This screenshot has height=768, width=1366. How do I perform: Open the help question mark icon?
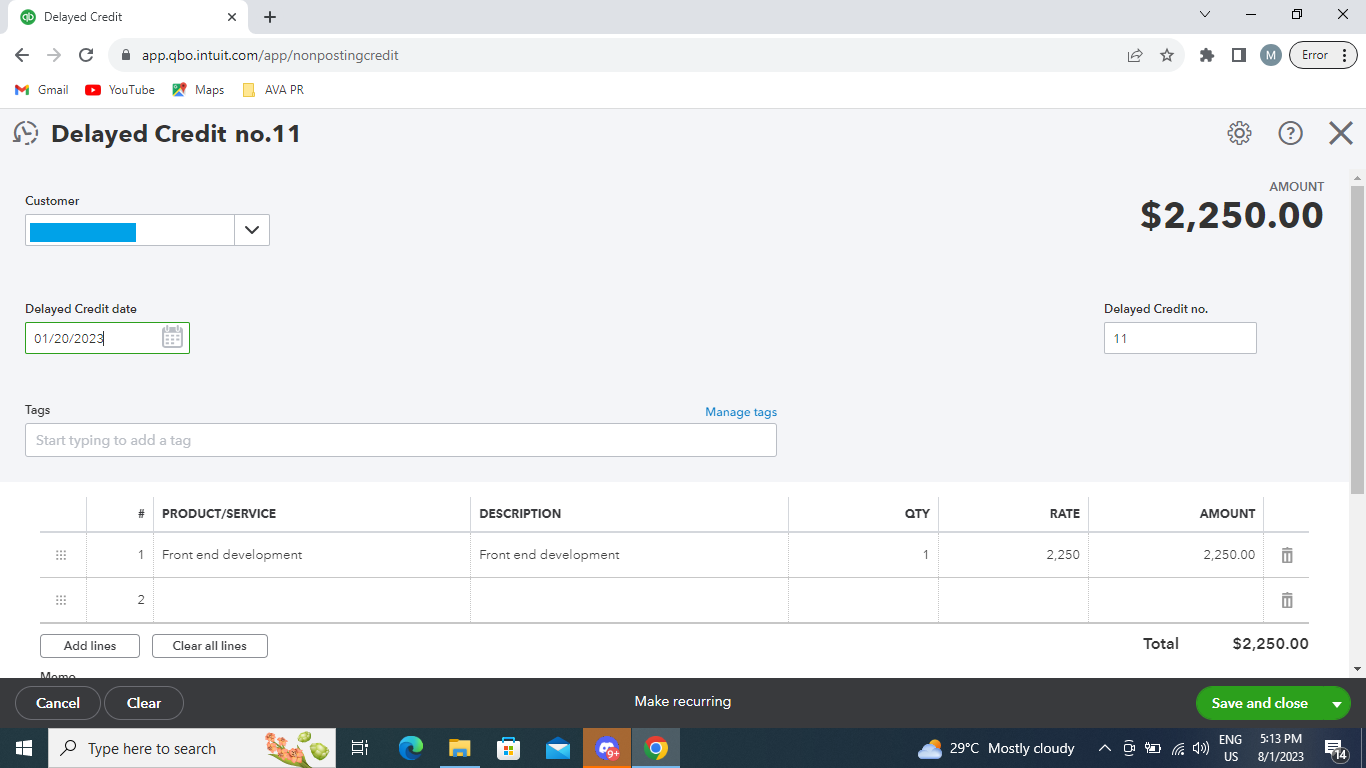point(1291,133)
